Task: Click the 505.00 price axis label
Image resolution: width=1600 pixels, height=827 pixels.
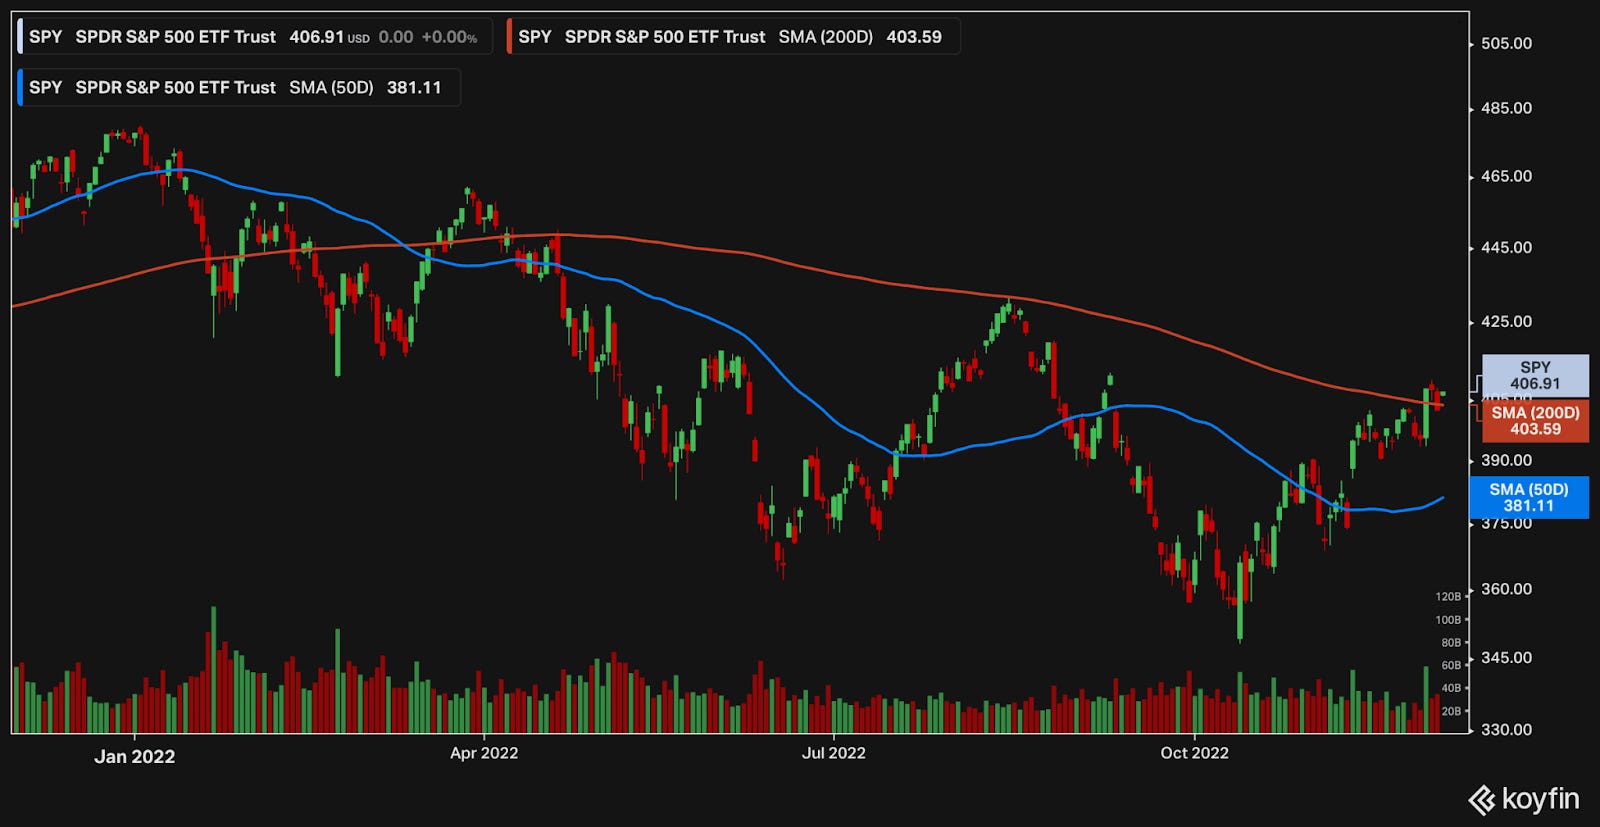Action: 1506,43
